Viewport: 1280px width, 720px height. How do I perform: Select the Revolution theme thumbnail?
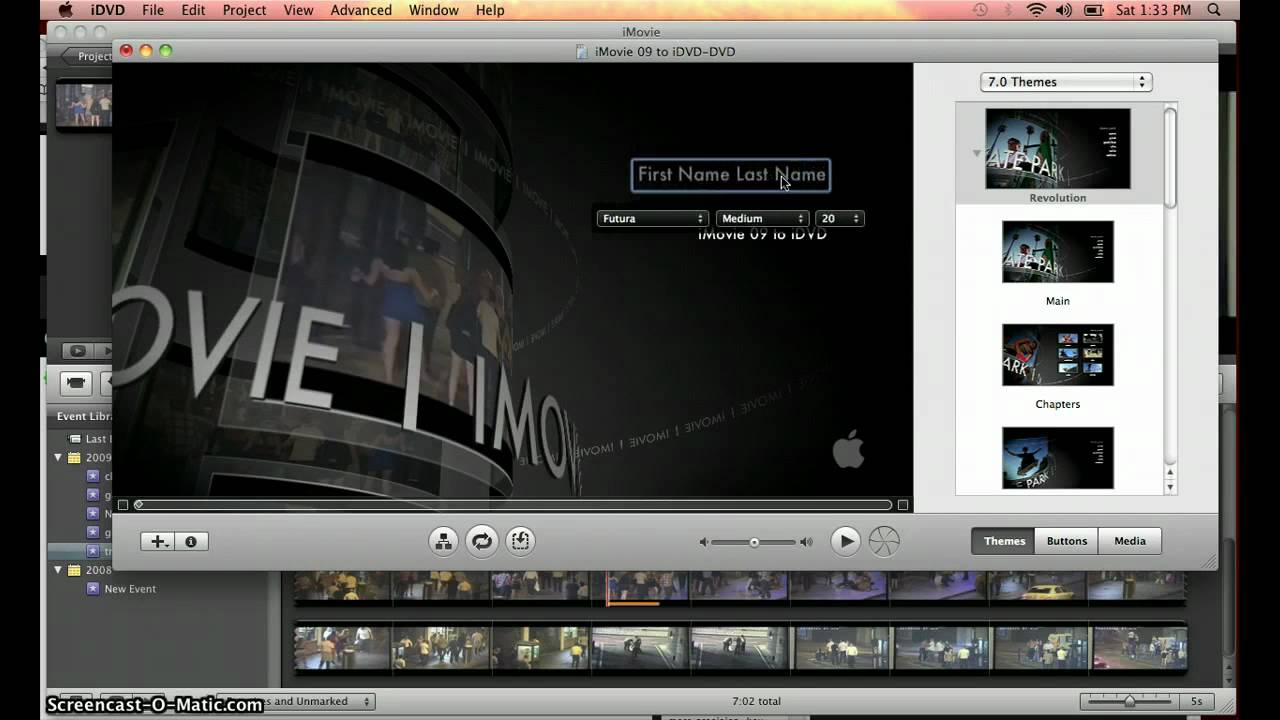(1058, 149)
